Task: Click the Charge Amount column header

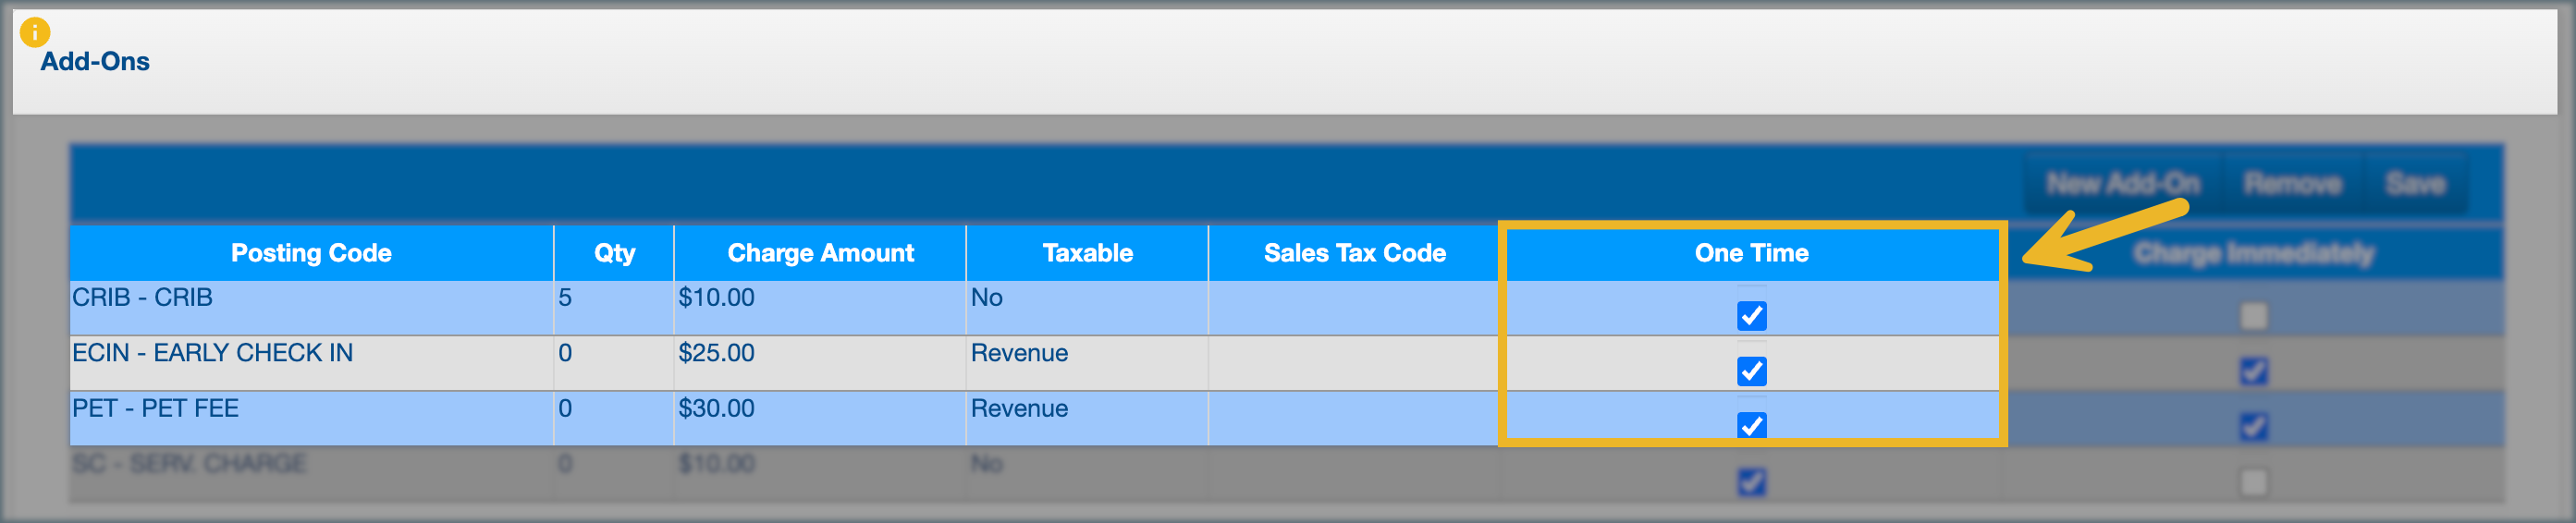Action: pos(820,253)
